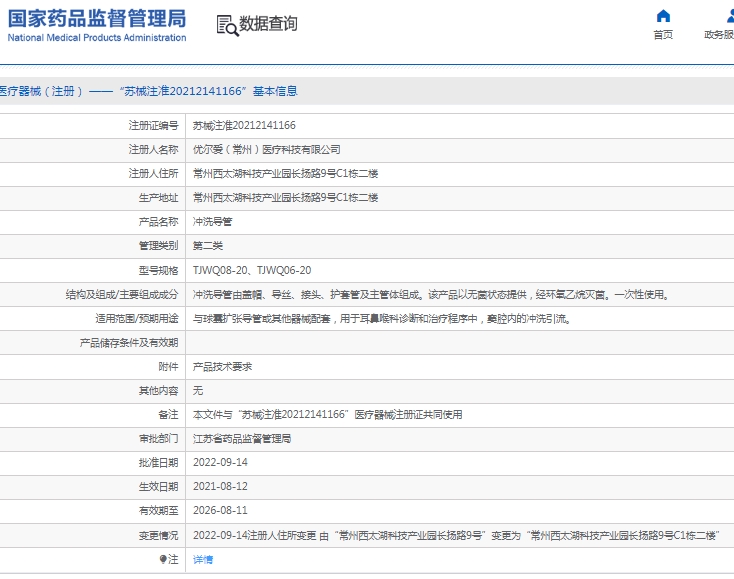Select the 注册人住所 address value

pos(285,174)
